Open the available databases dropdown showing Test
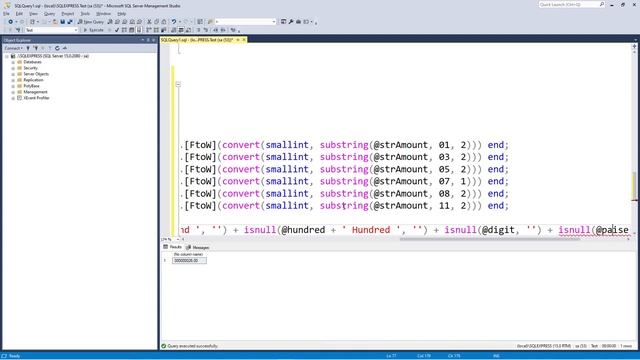The image size is (640, 360). click(51, 30)
